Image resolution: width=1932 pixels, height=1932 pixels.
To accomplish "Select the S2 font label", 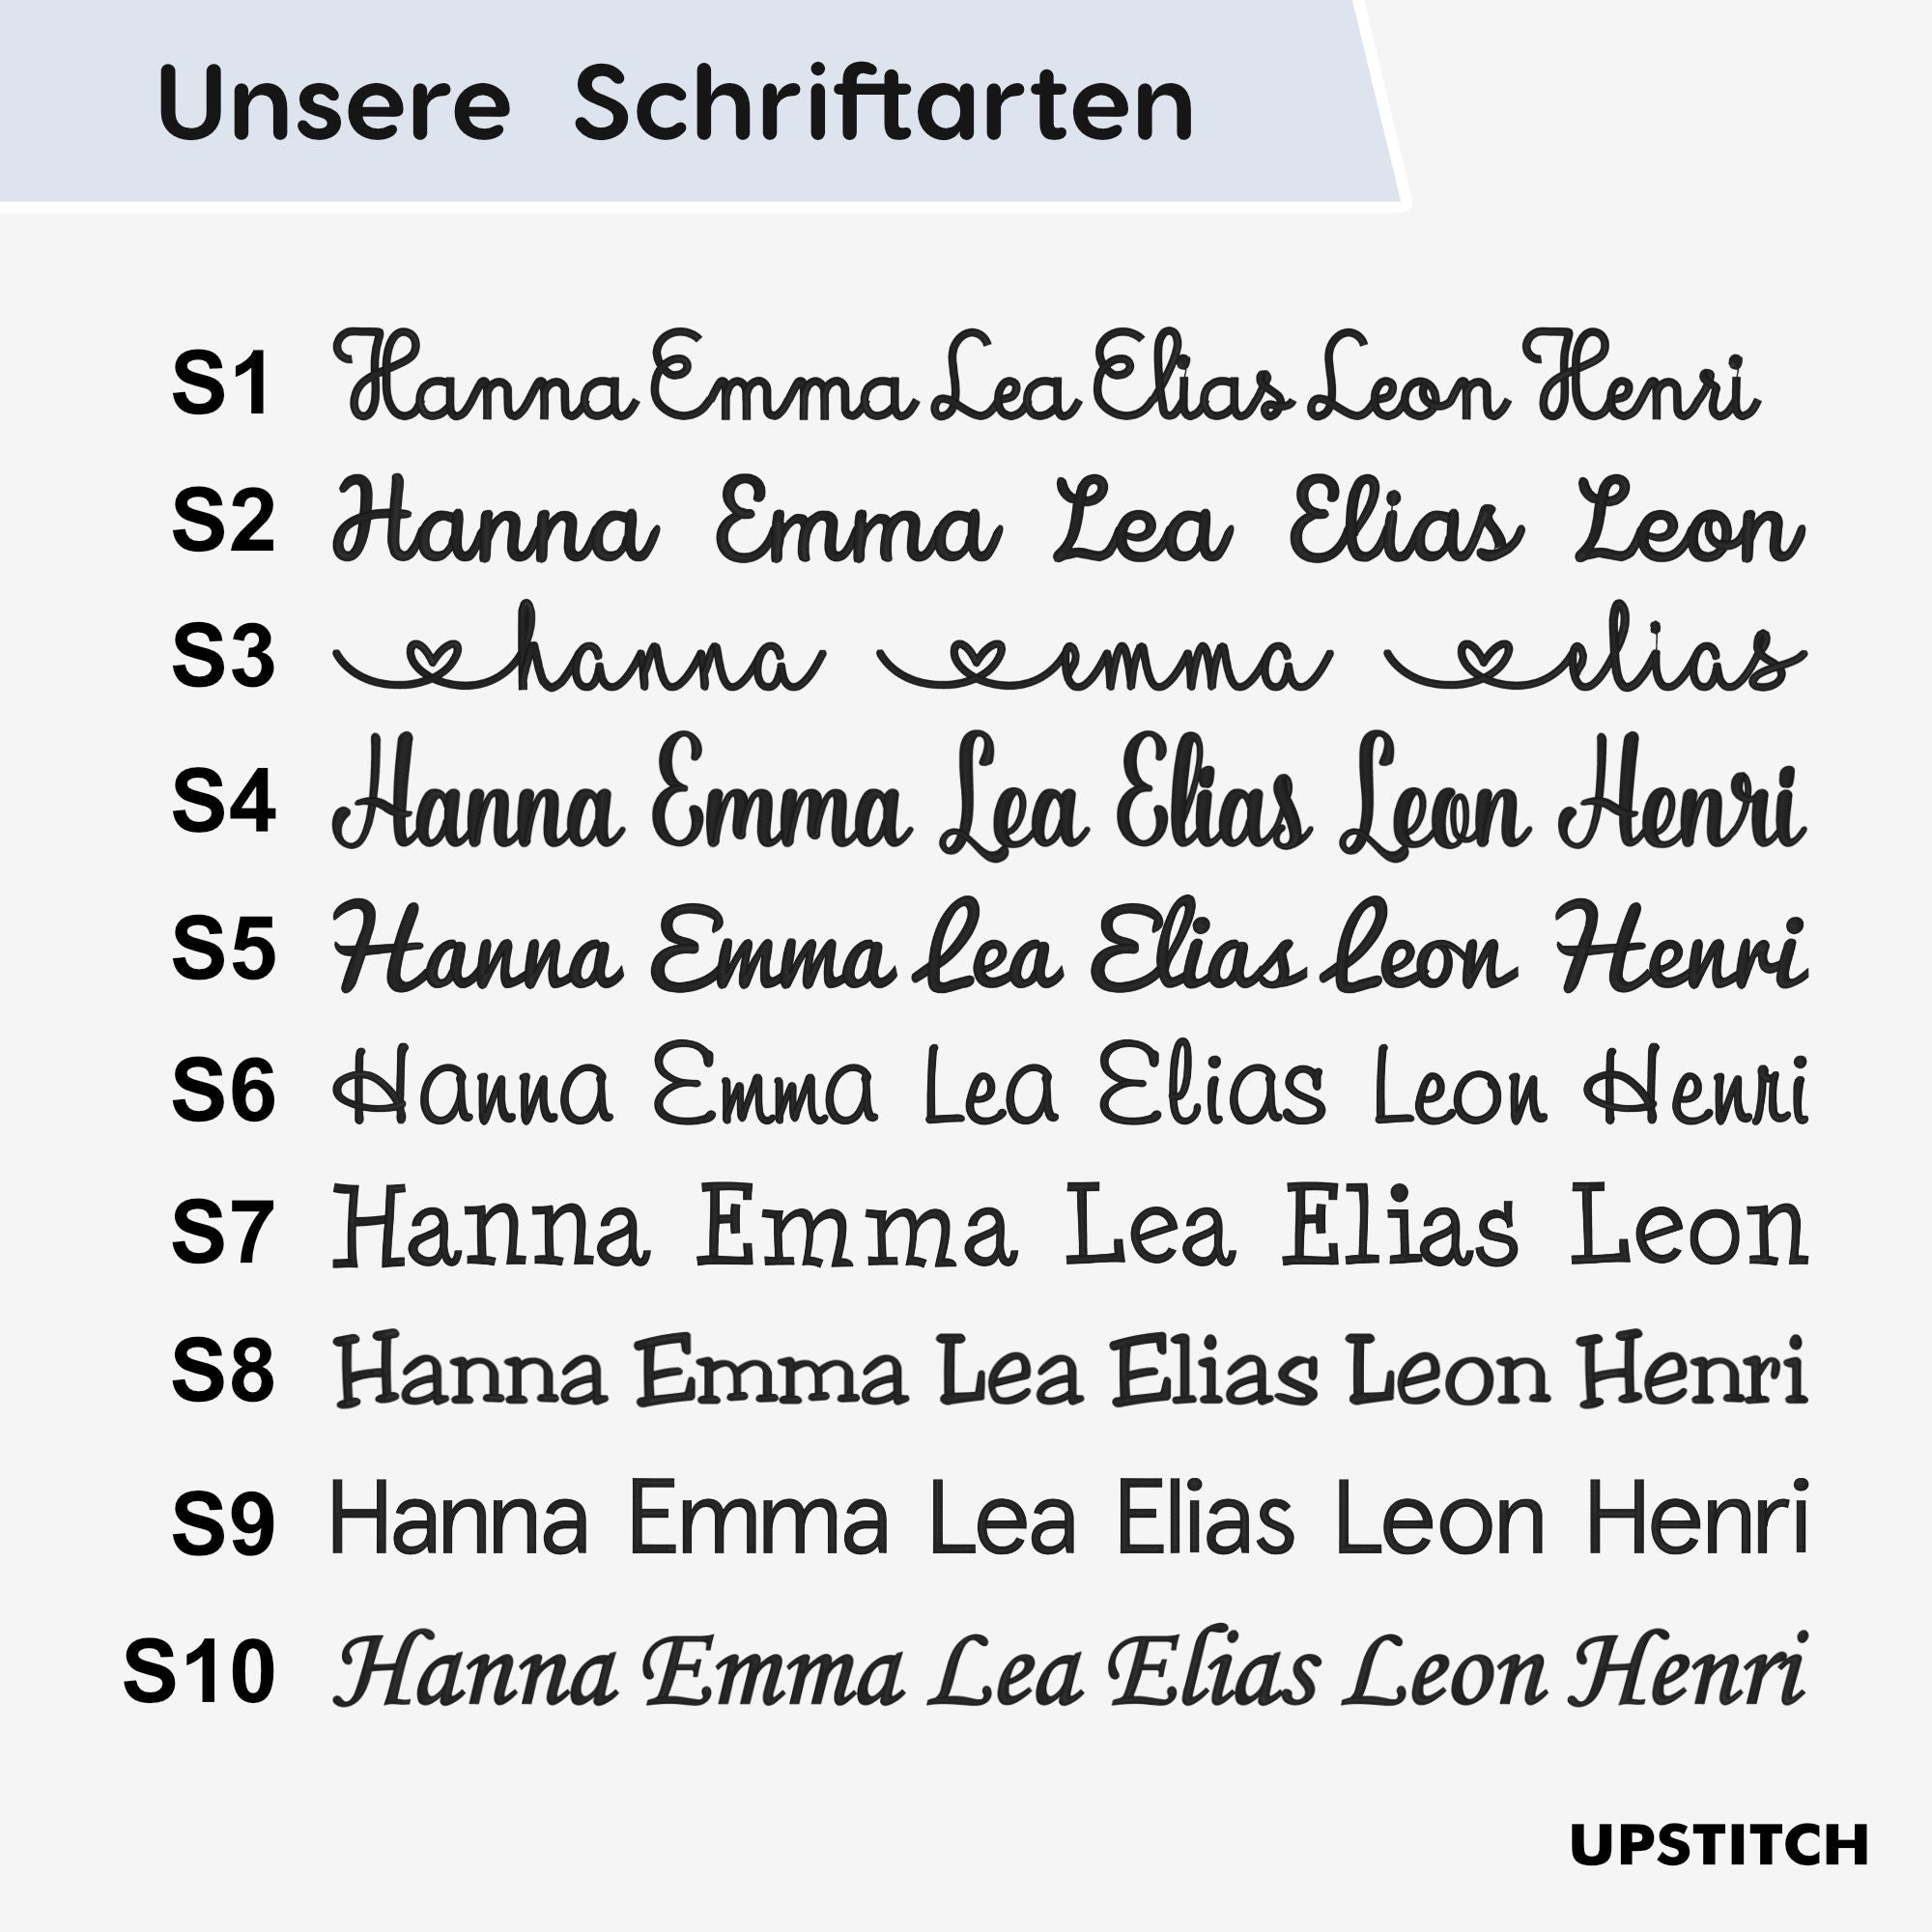I will coord(223,521).
